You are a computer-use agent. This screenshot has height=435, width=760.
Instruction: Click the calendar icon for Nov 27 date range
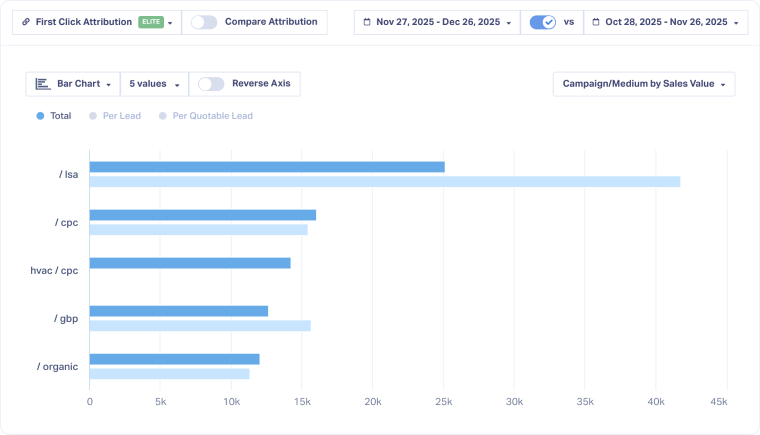(x=367, y=22)
